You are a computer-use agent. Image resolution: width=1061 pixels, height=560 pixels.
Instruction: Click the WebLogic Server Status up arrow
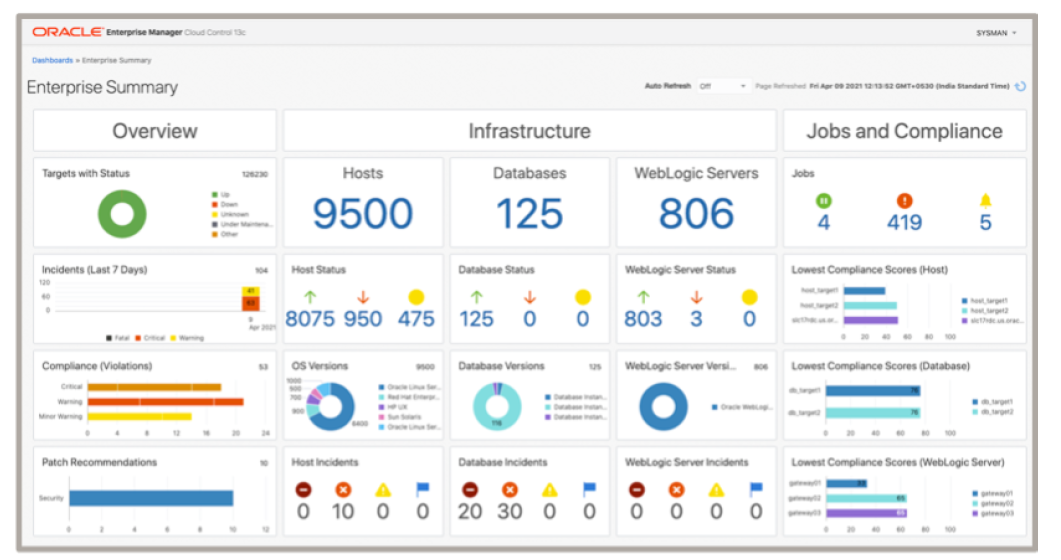click(644, 297)
